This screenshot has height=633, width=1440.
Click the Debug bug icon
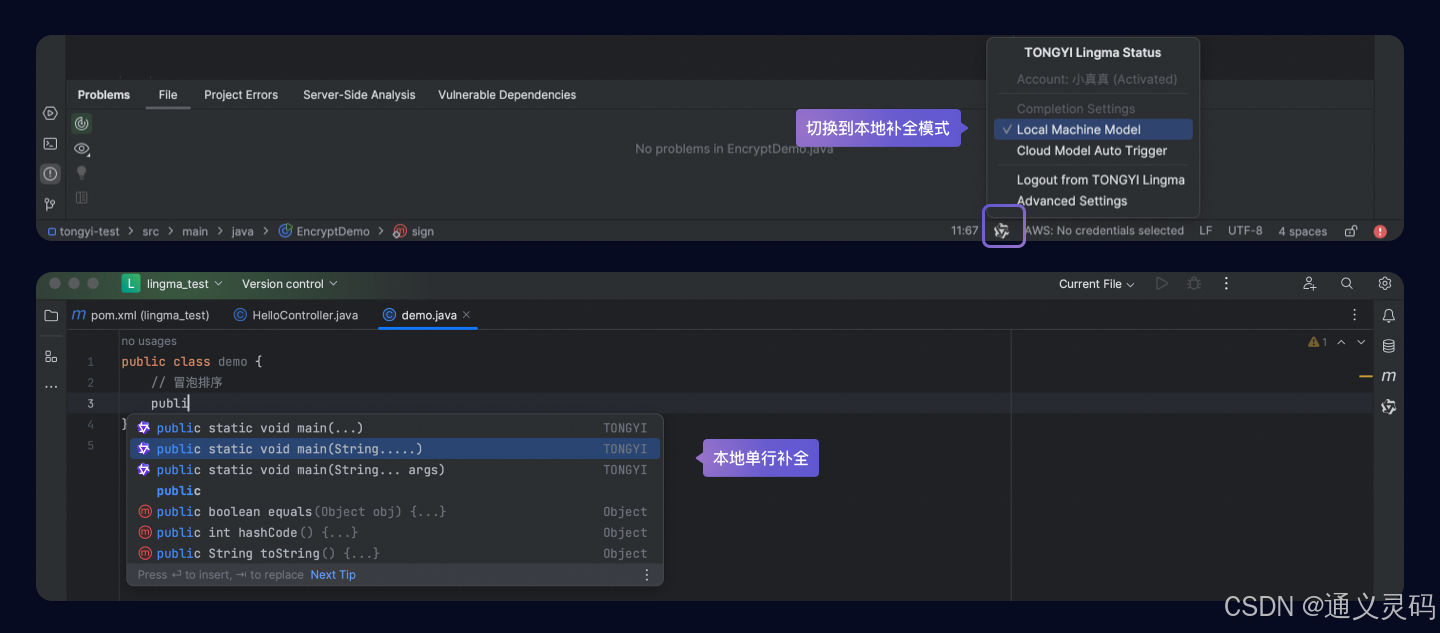(1194, 284)
